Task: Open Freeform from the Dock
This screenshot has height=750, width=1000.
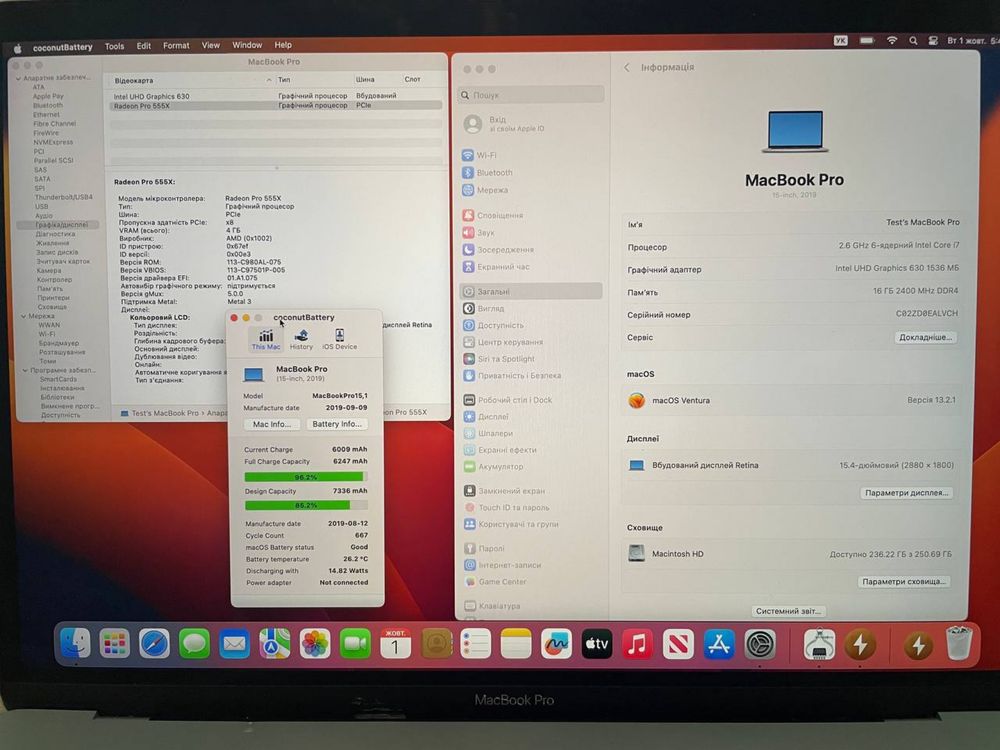Action: 556,644
